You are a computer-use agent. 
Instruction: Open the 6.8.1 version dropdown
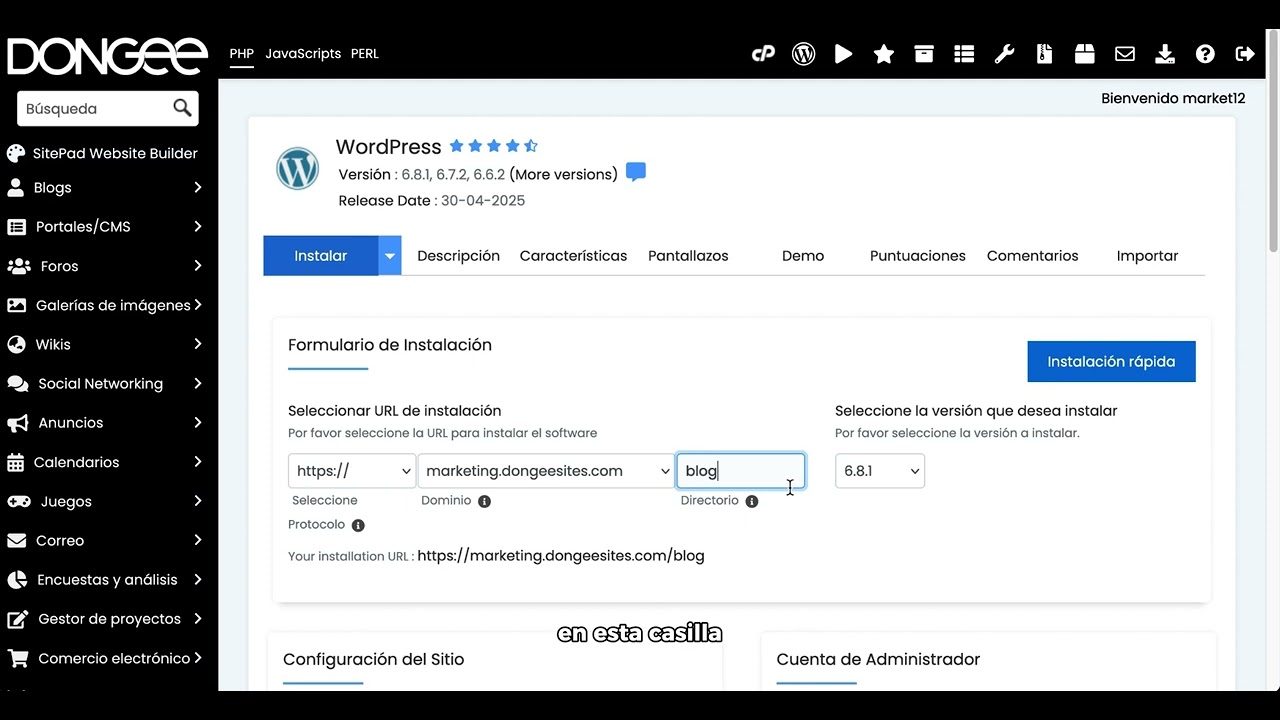tap(880, 471)
